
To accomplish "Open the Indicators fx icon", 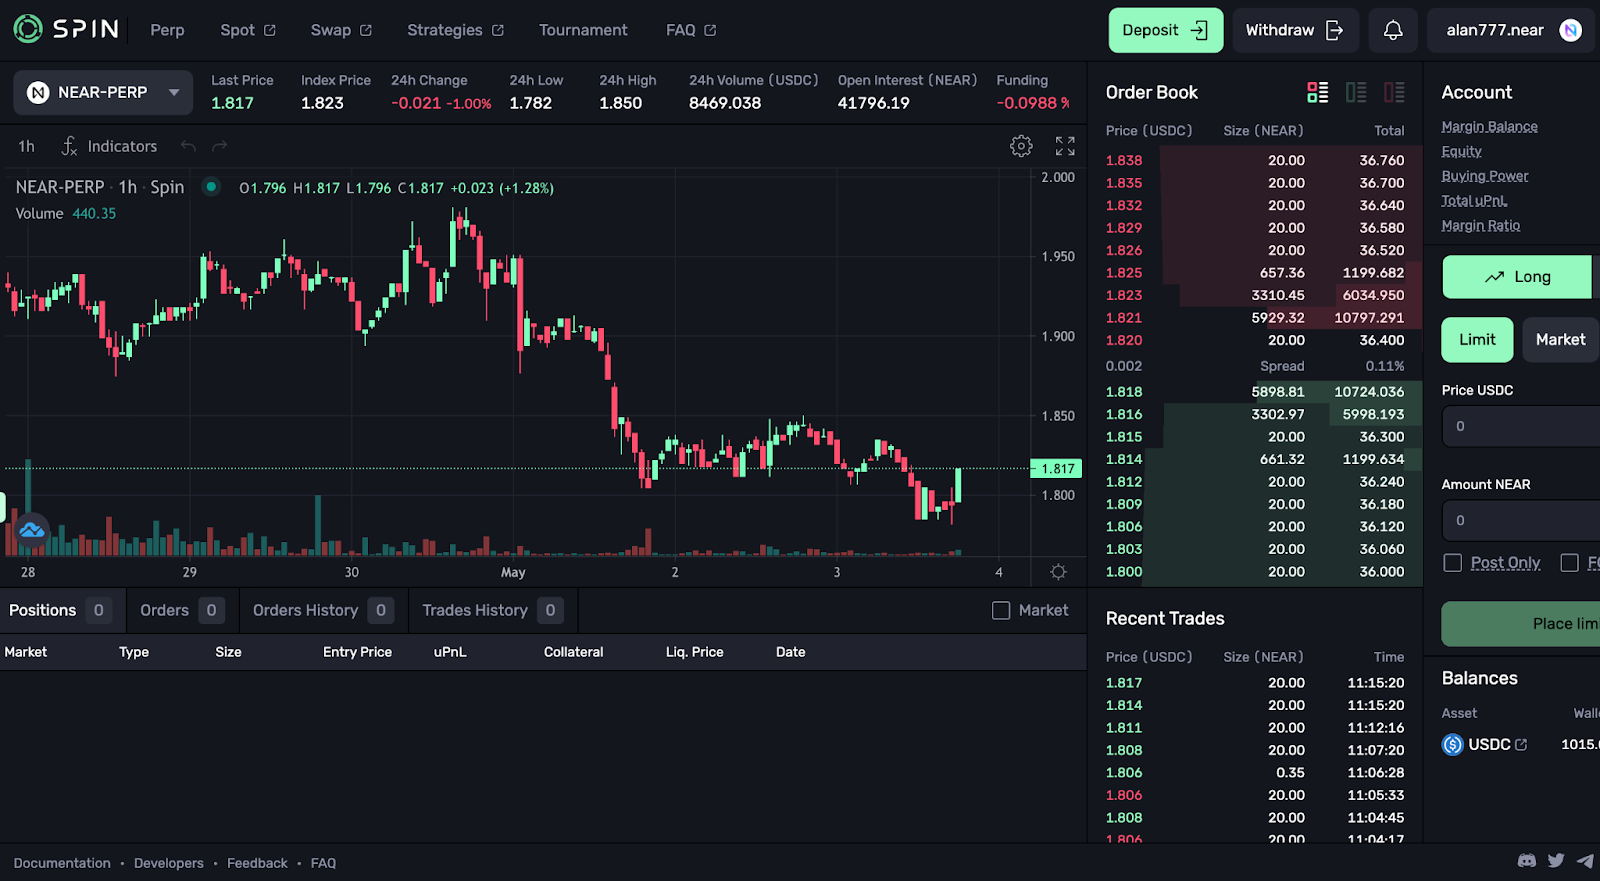I will [x=69, y=146].
